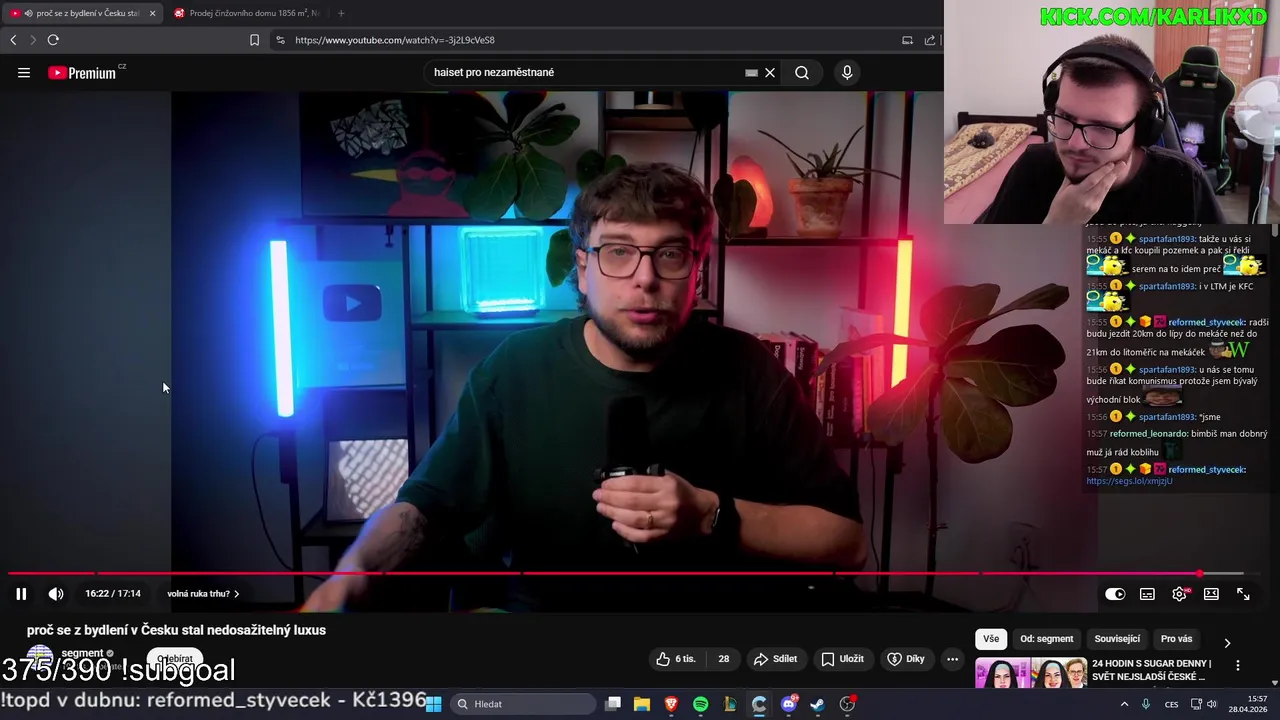This screenshot has height=720, width=1280.
Task: Select the Vše filter chip
Action: tap(991, 639)
